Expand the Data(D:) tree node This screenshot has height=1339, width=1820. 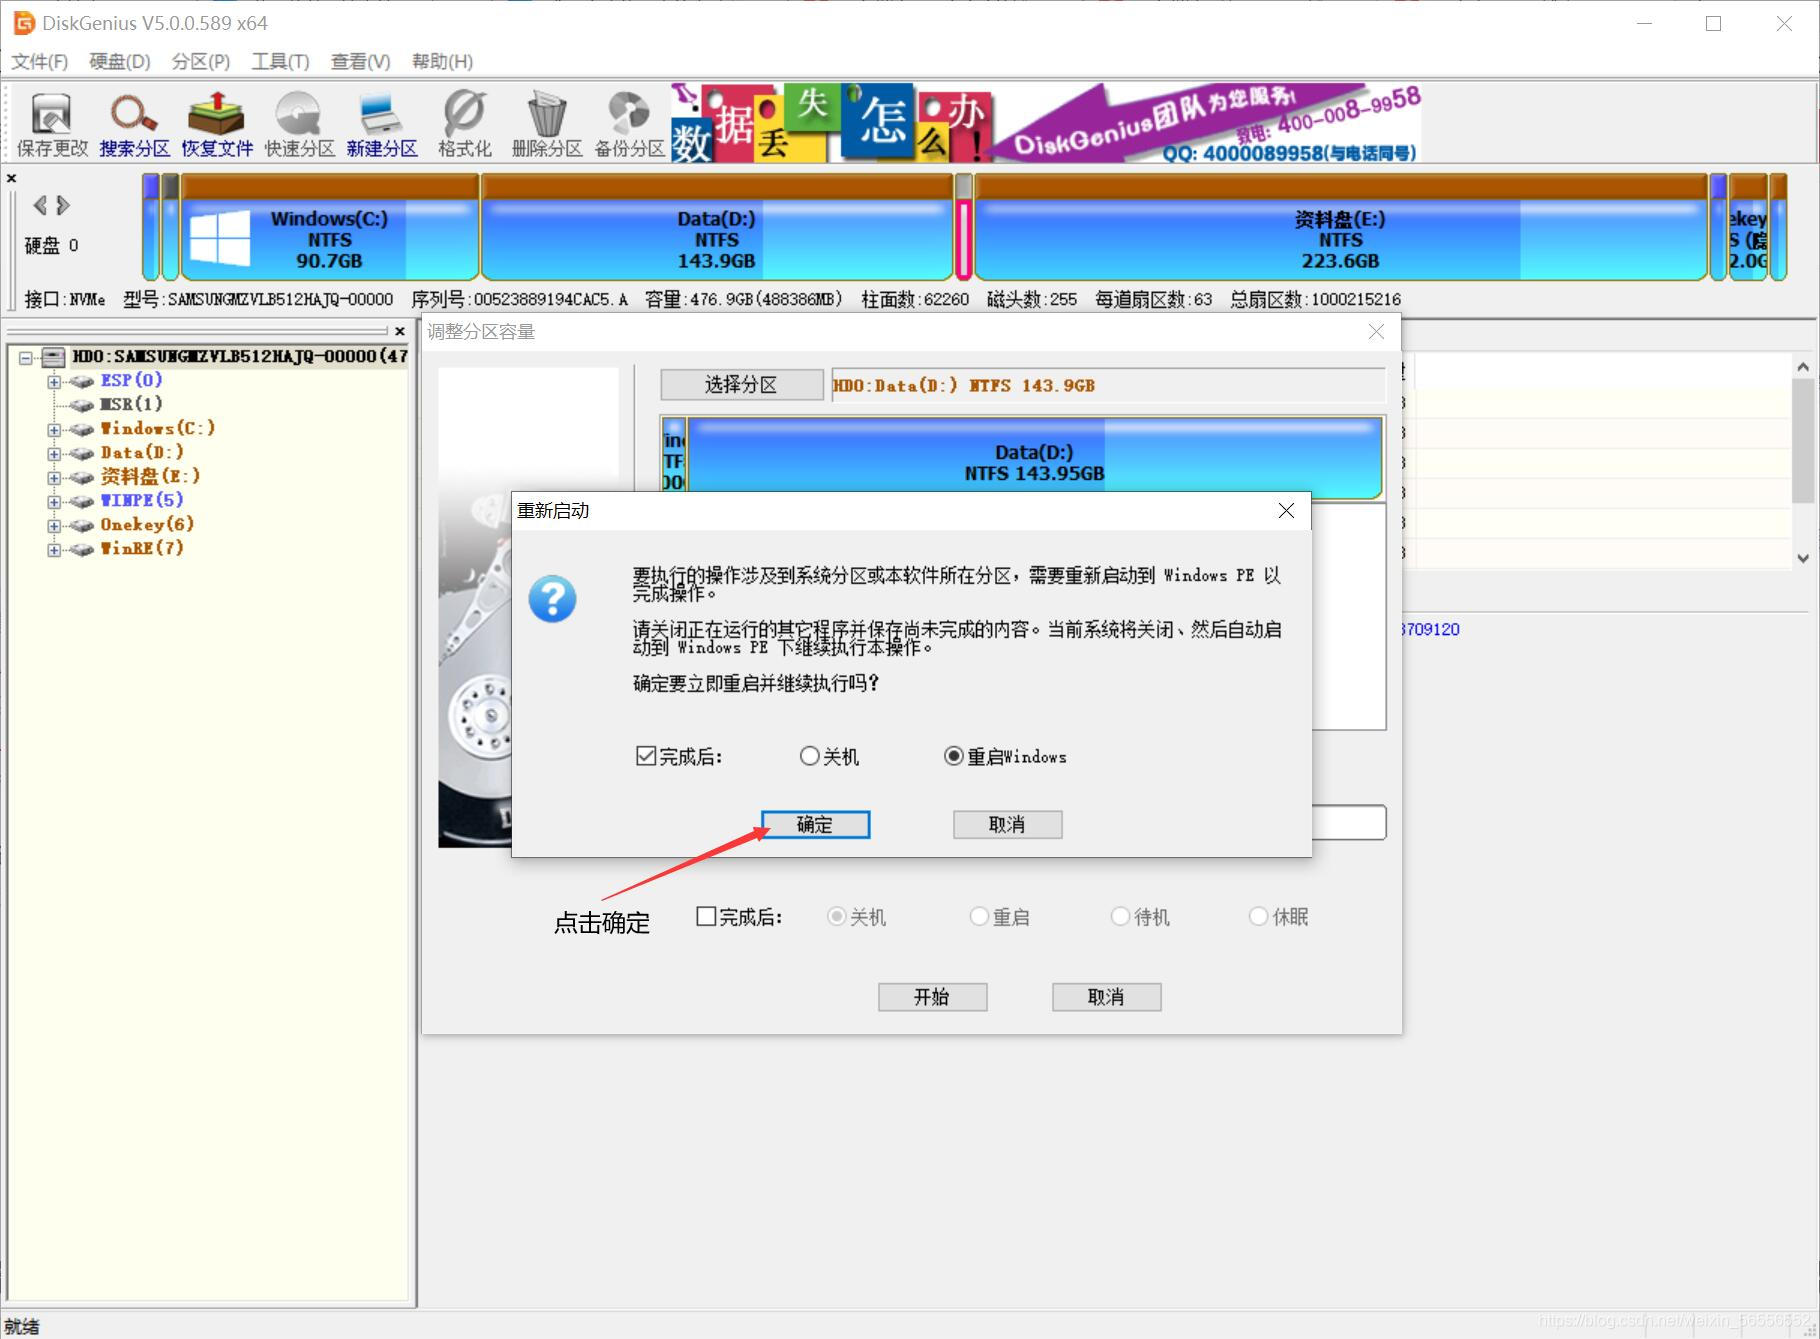tap(54, 453)
